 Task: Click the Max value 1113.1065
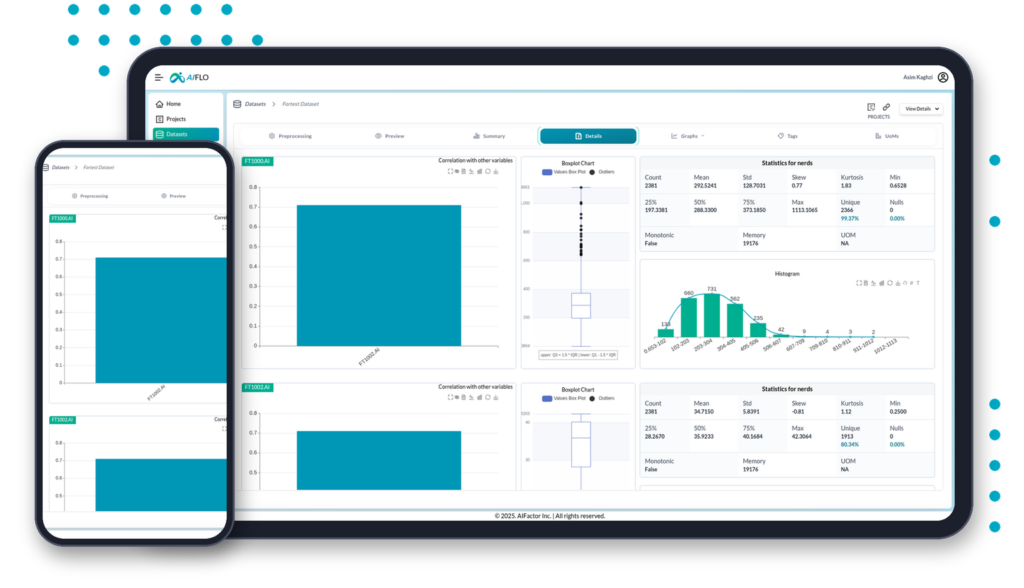click(x=805, y=210)
